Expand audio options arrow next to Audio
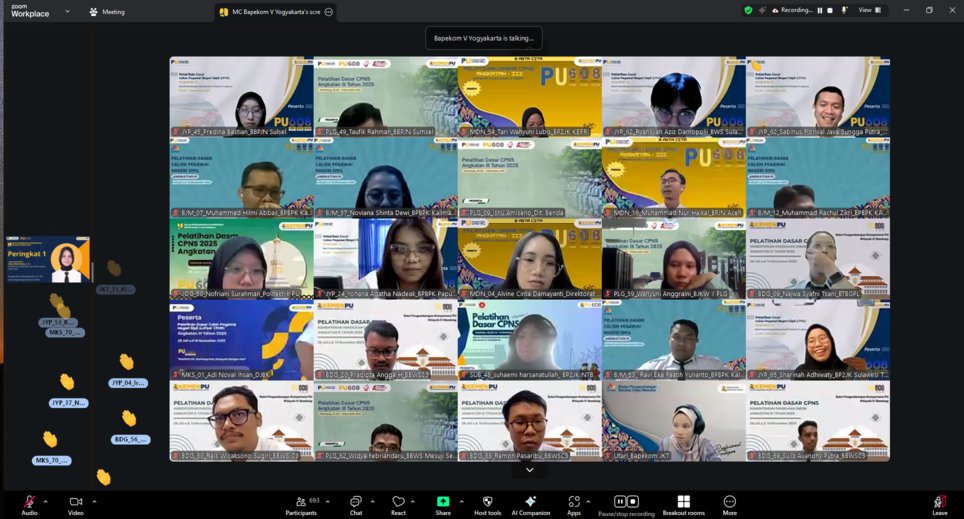 point(45,502)
